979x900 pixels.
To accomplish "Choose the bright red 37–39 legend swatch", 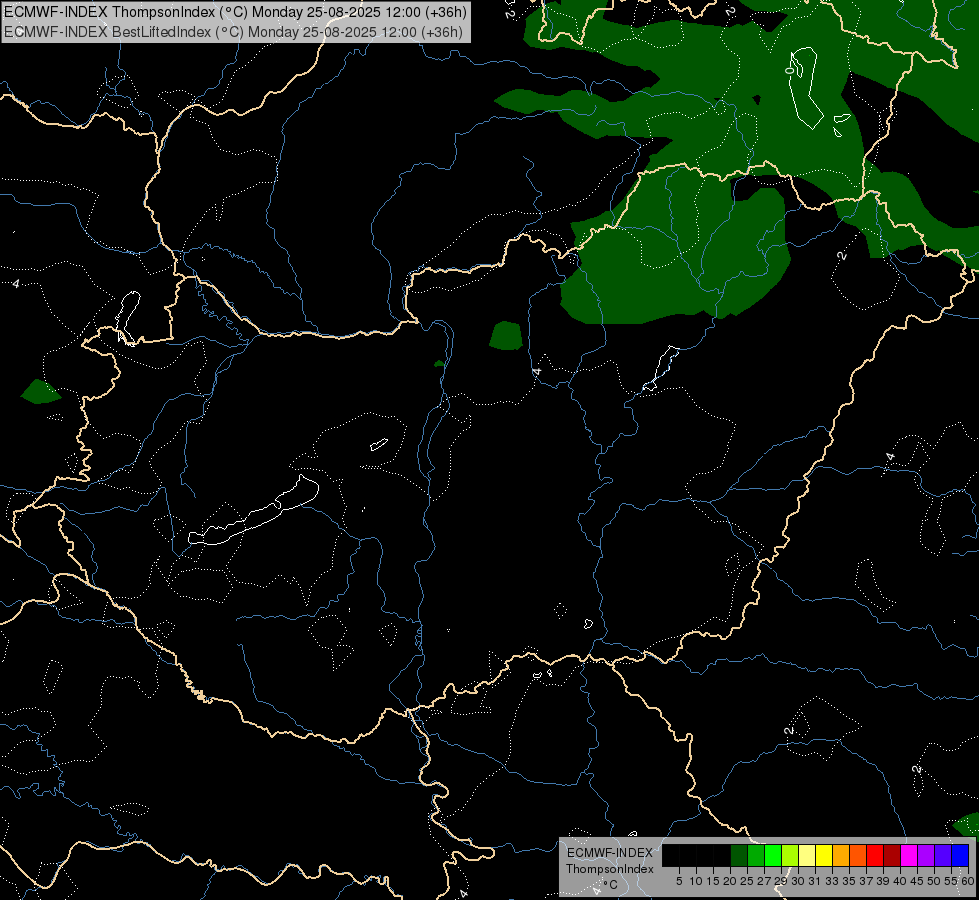I will pyautogui.click(x=875, y=855).
